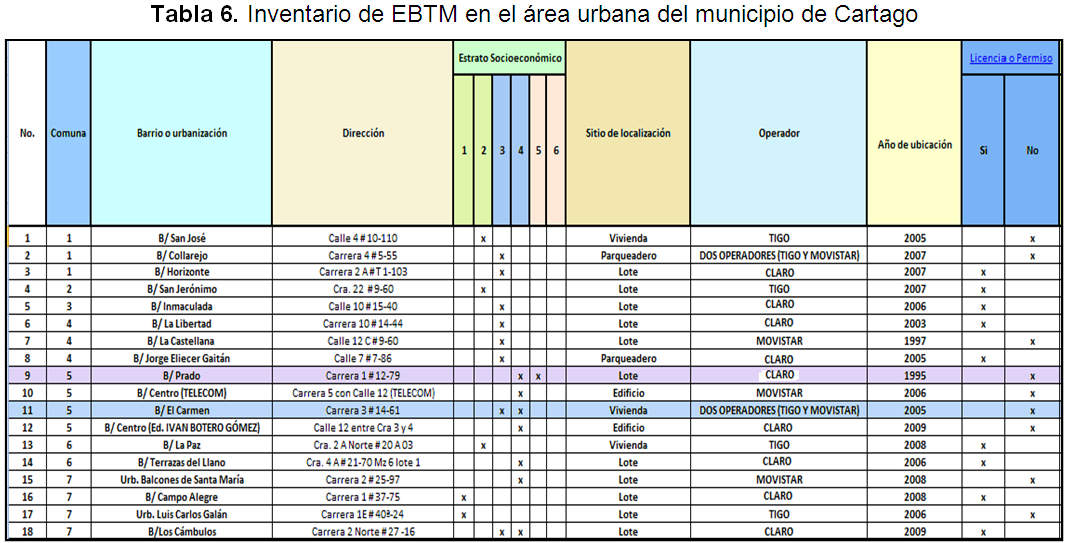Click the Estrato Socioeconómico header cell
The height and width of the screenshot is (543, 1067).
tap(509, 58)
